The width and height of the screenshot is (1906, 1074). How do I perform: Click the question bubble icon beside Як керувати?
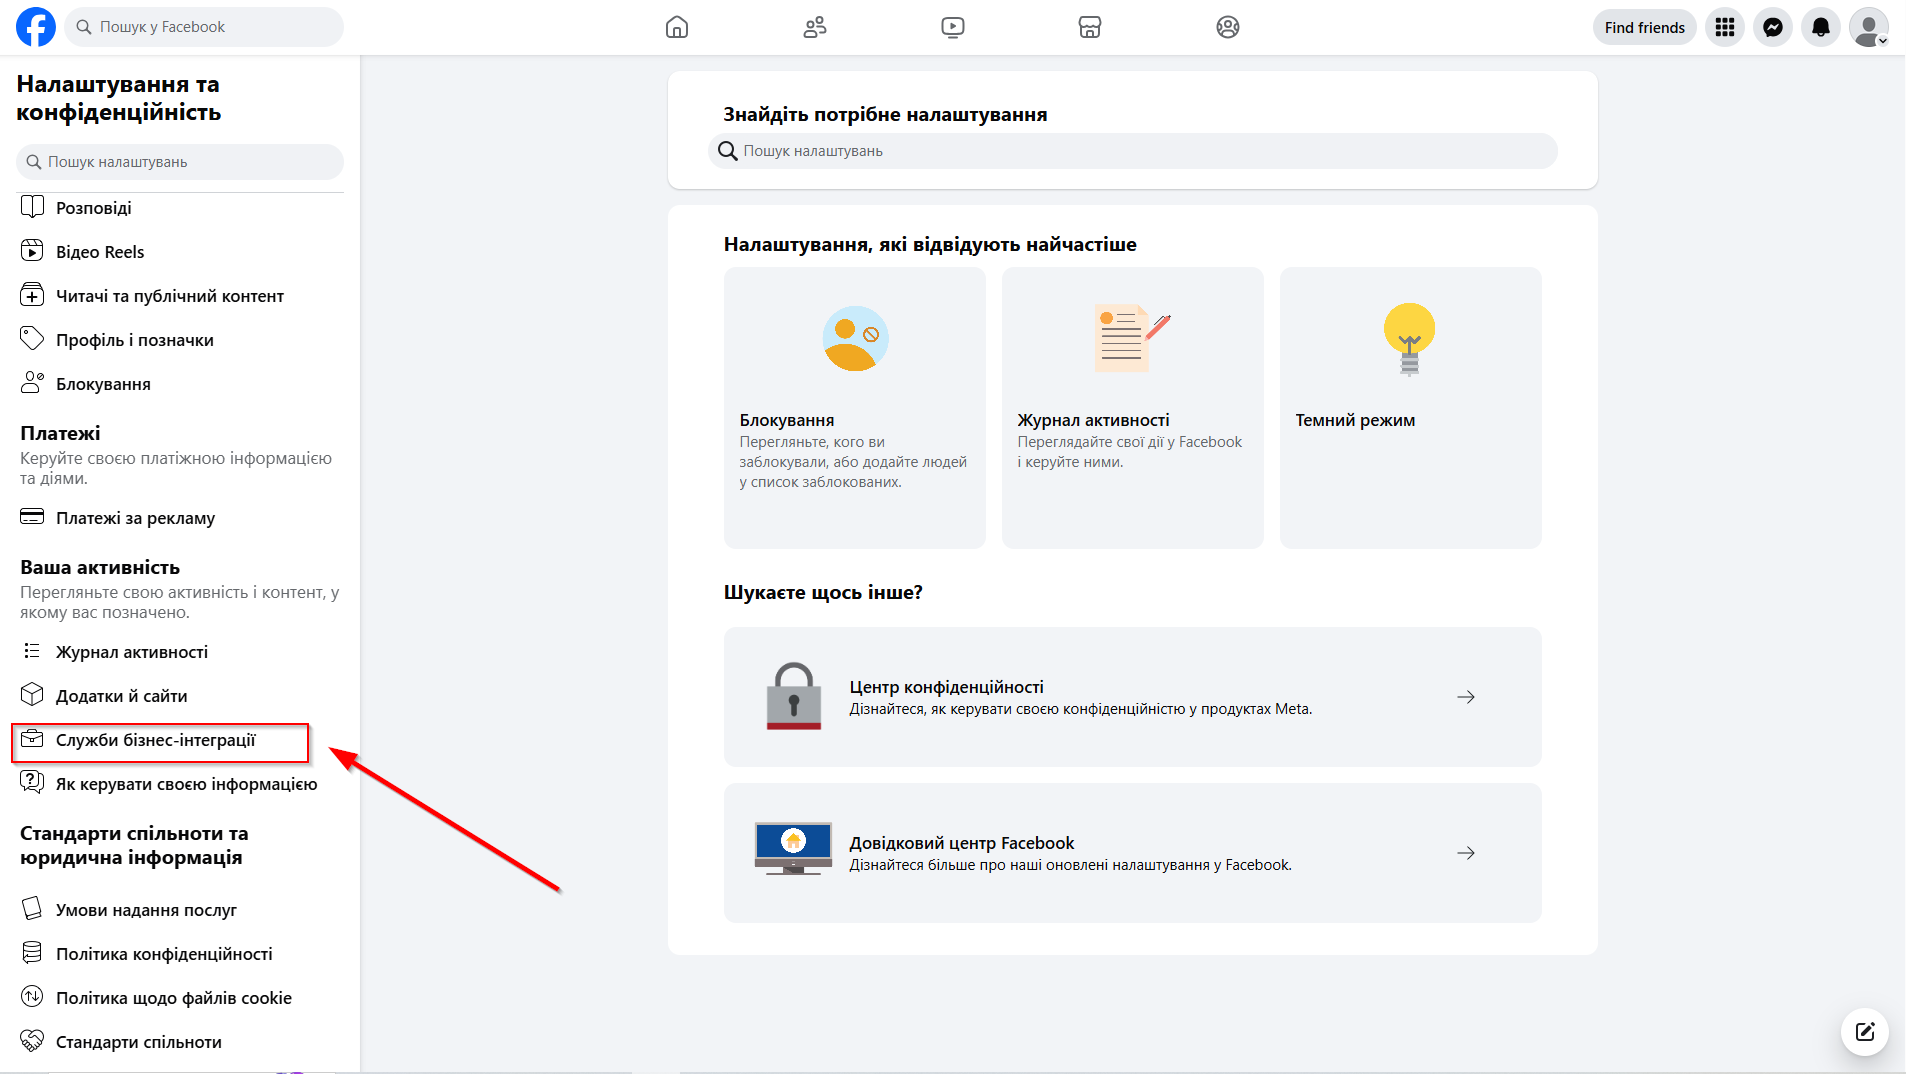32,782
